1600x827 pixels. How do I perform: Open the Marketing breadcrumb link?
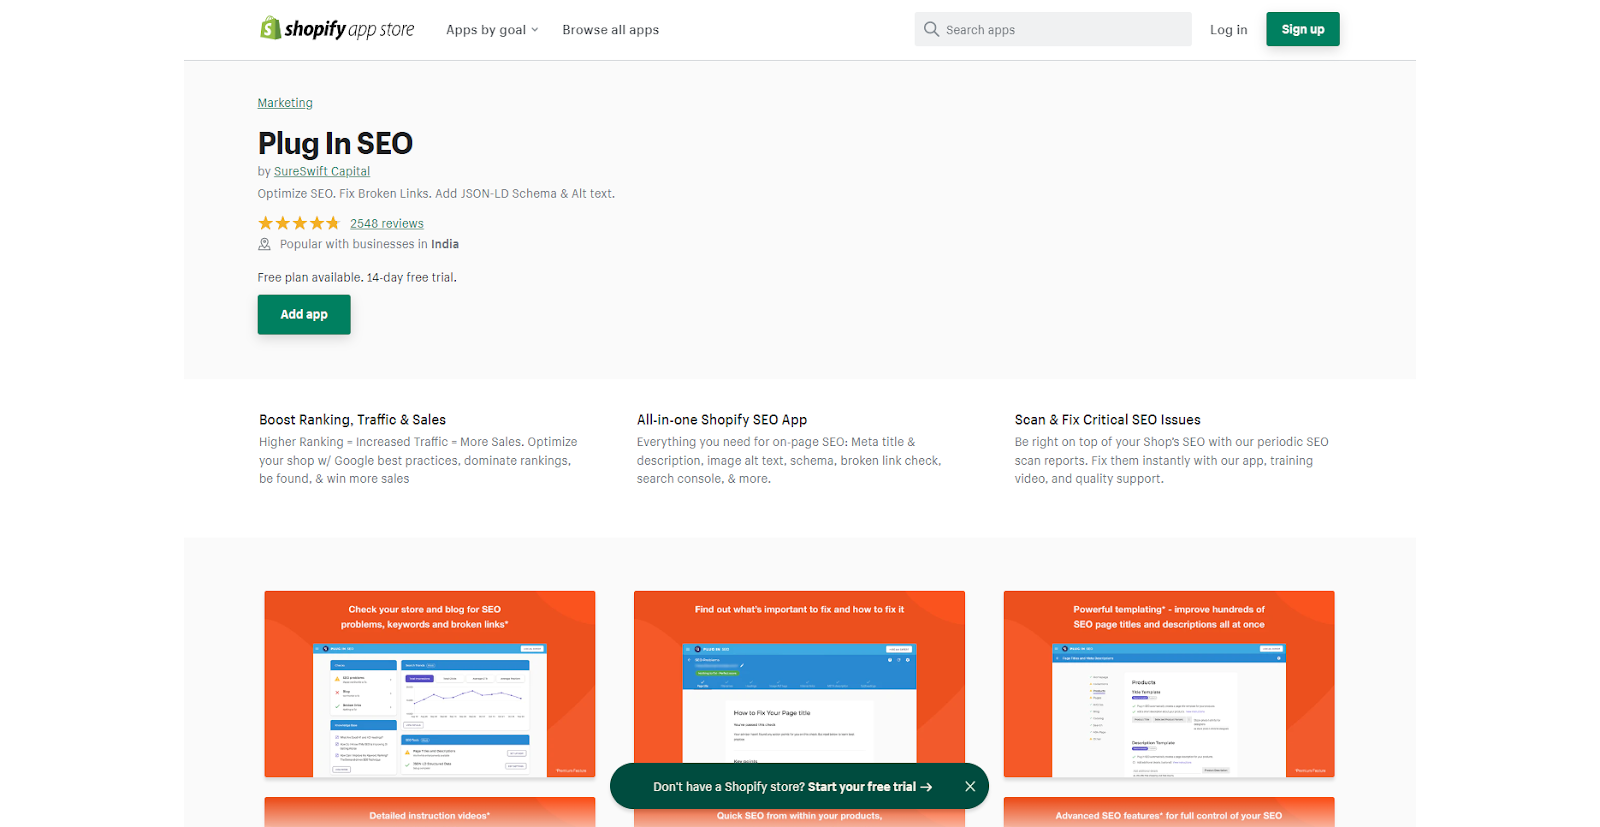point(285,103)
